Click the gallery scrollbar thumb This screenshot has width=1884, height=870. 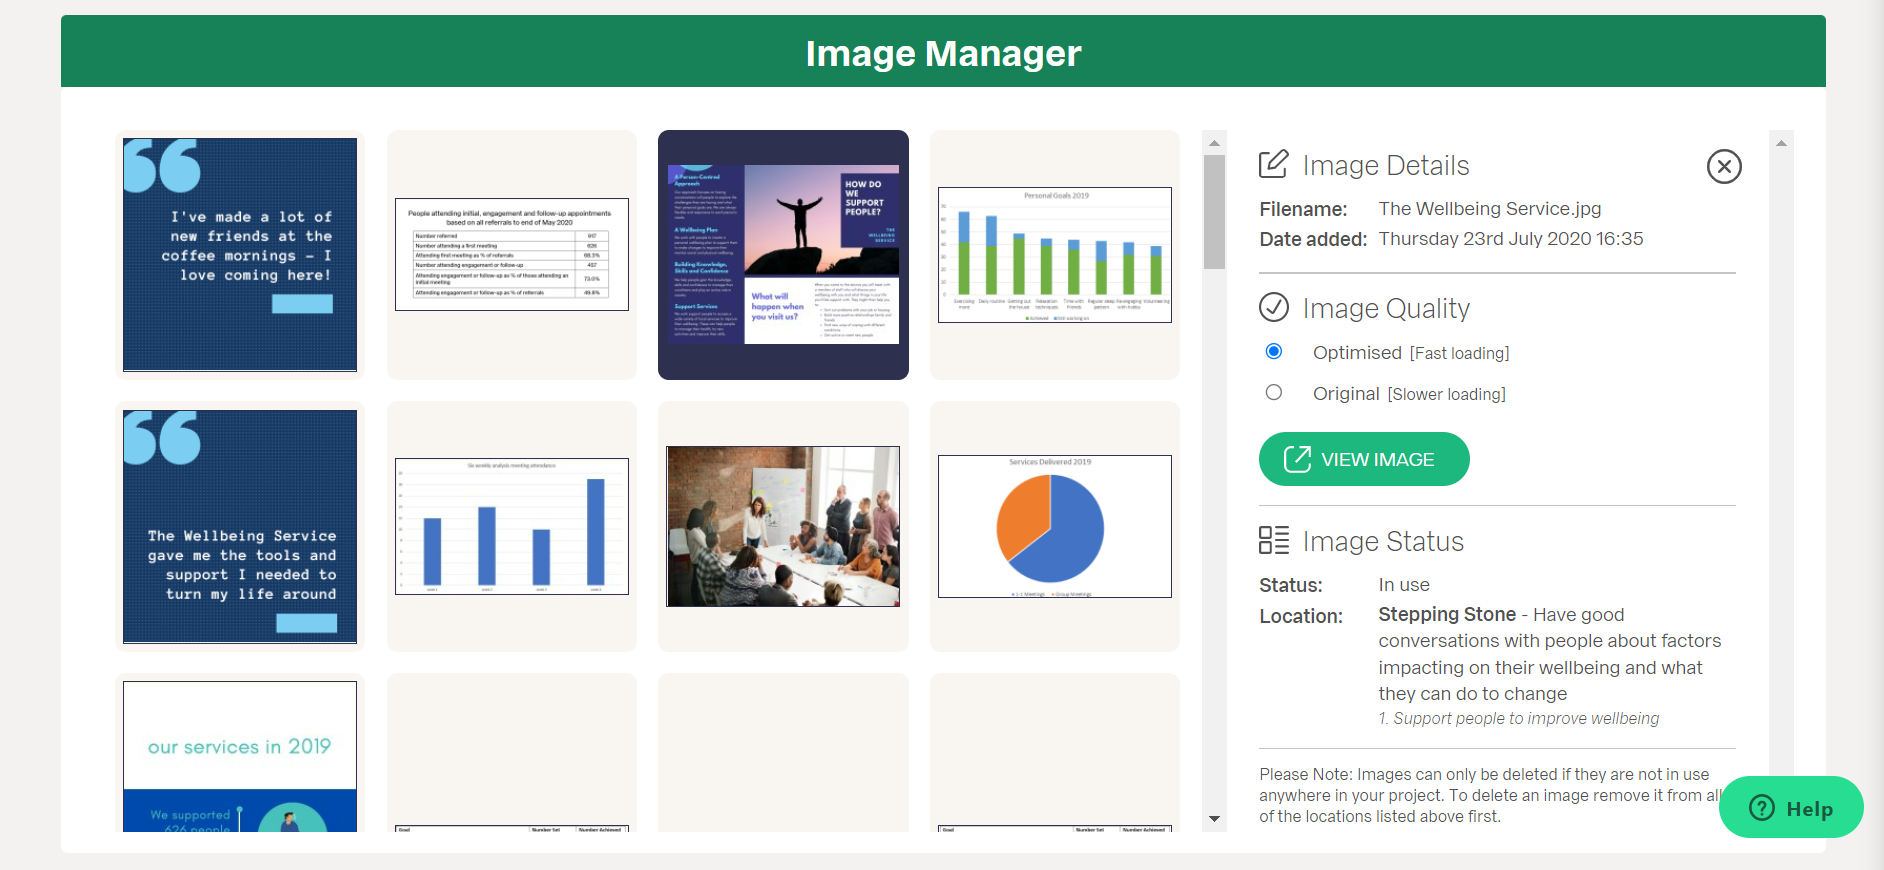pos(1214,212)
